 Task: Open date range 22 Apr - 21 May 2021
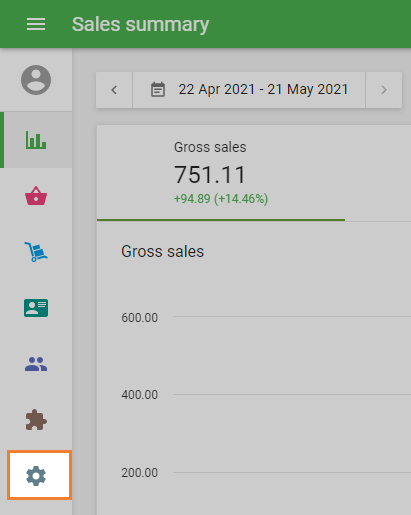tap(249, 90)
